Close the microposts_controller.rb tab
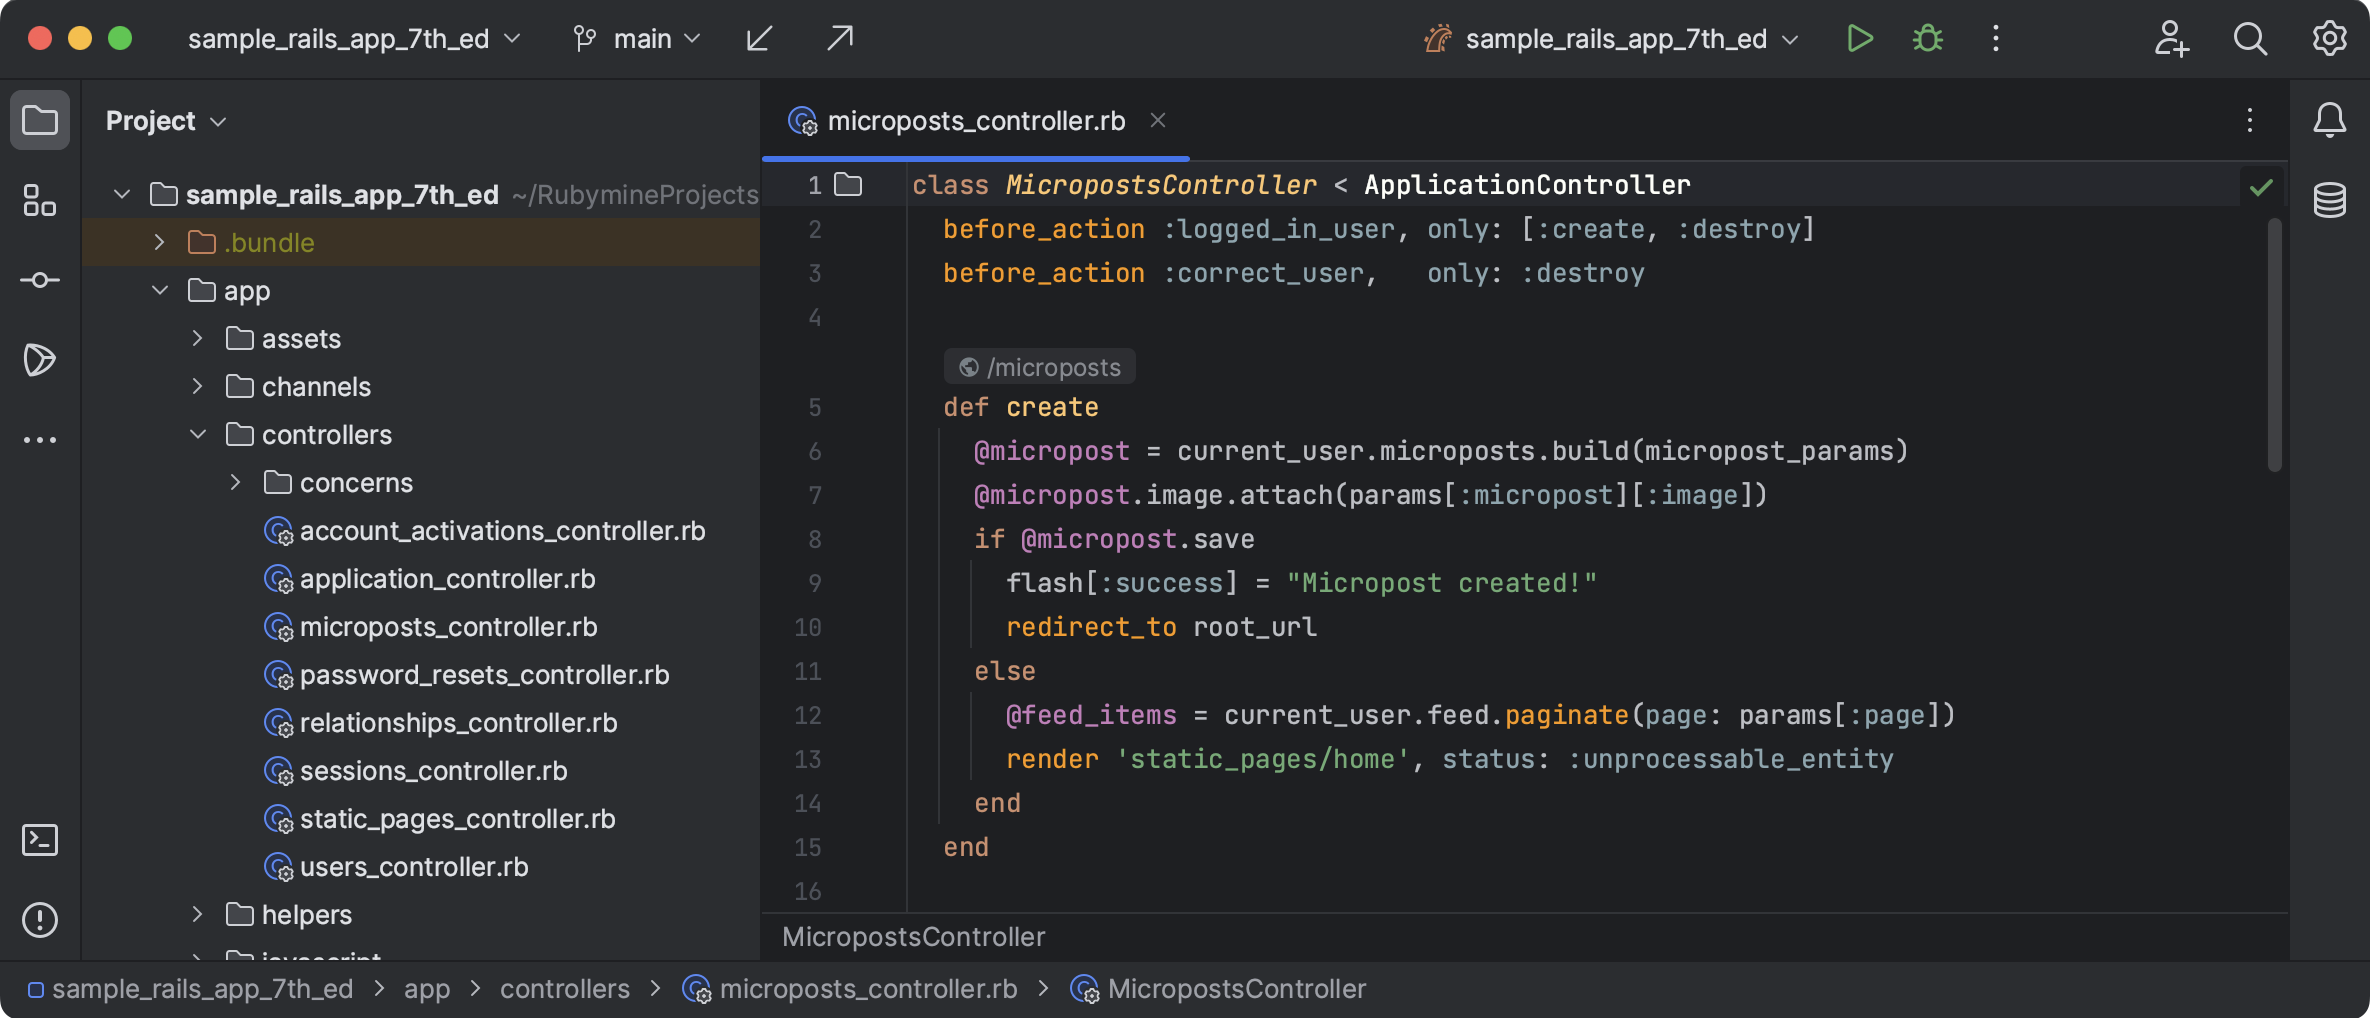The image size is (2370, 1018). 1158,121
